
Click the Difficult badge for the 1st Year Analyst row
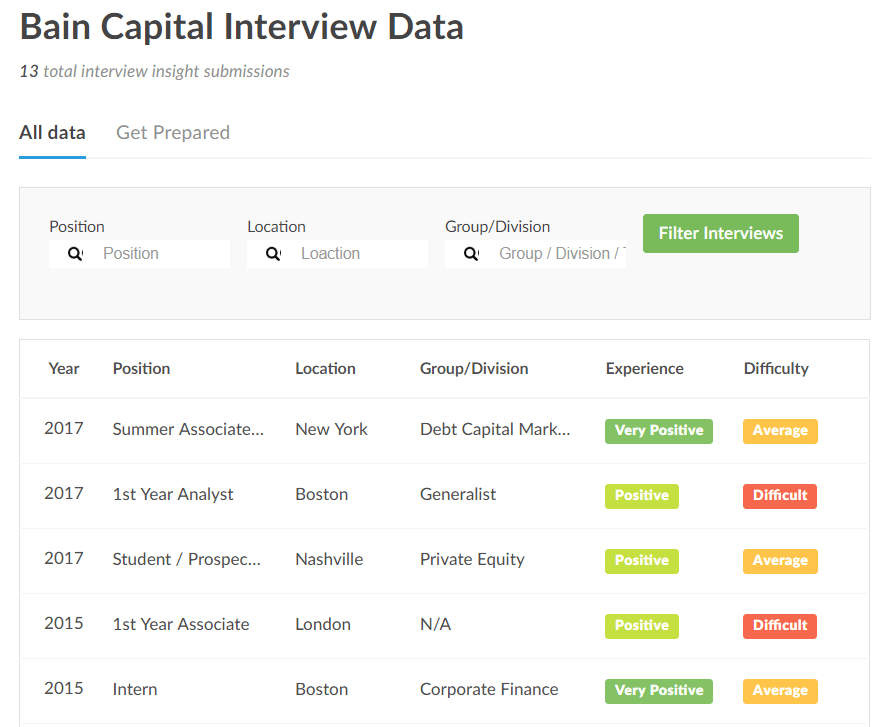[779, 496]
